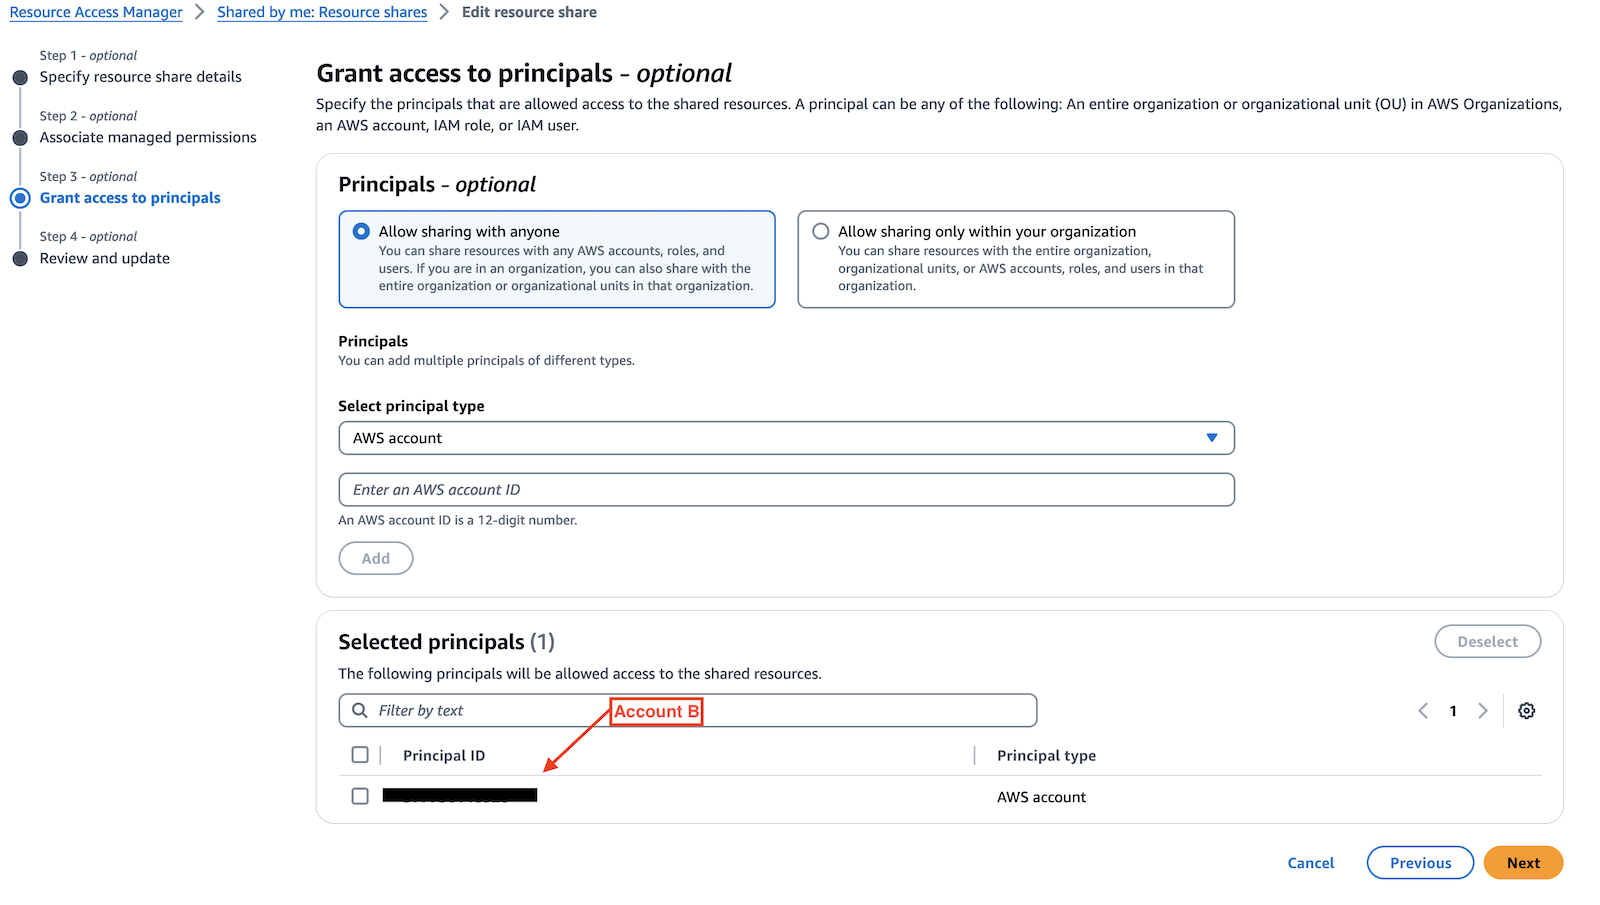This screenshot has height=905, width=1600.
Task: Go to next page of principals
Action: pos(1483,711)
